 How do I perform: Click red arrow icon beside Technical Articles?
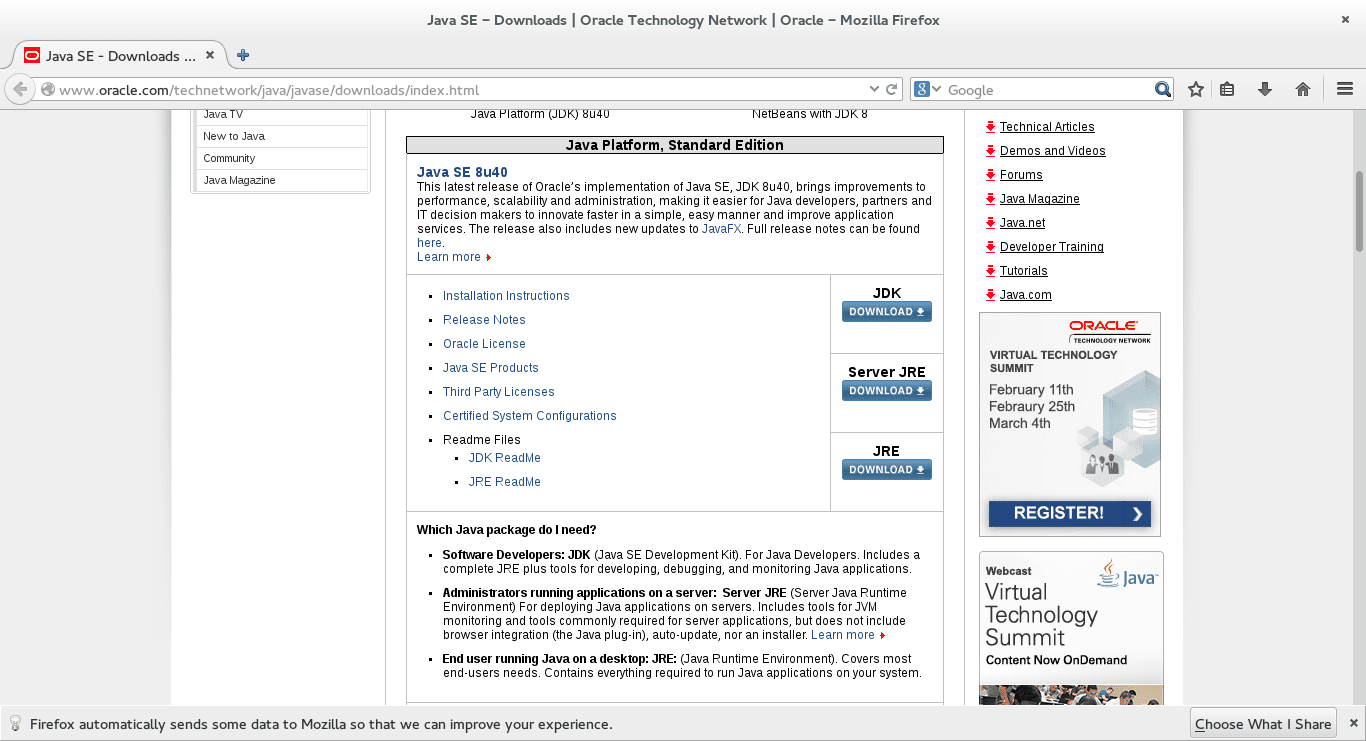990,127
